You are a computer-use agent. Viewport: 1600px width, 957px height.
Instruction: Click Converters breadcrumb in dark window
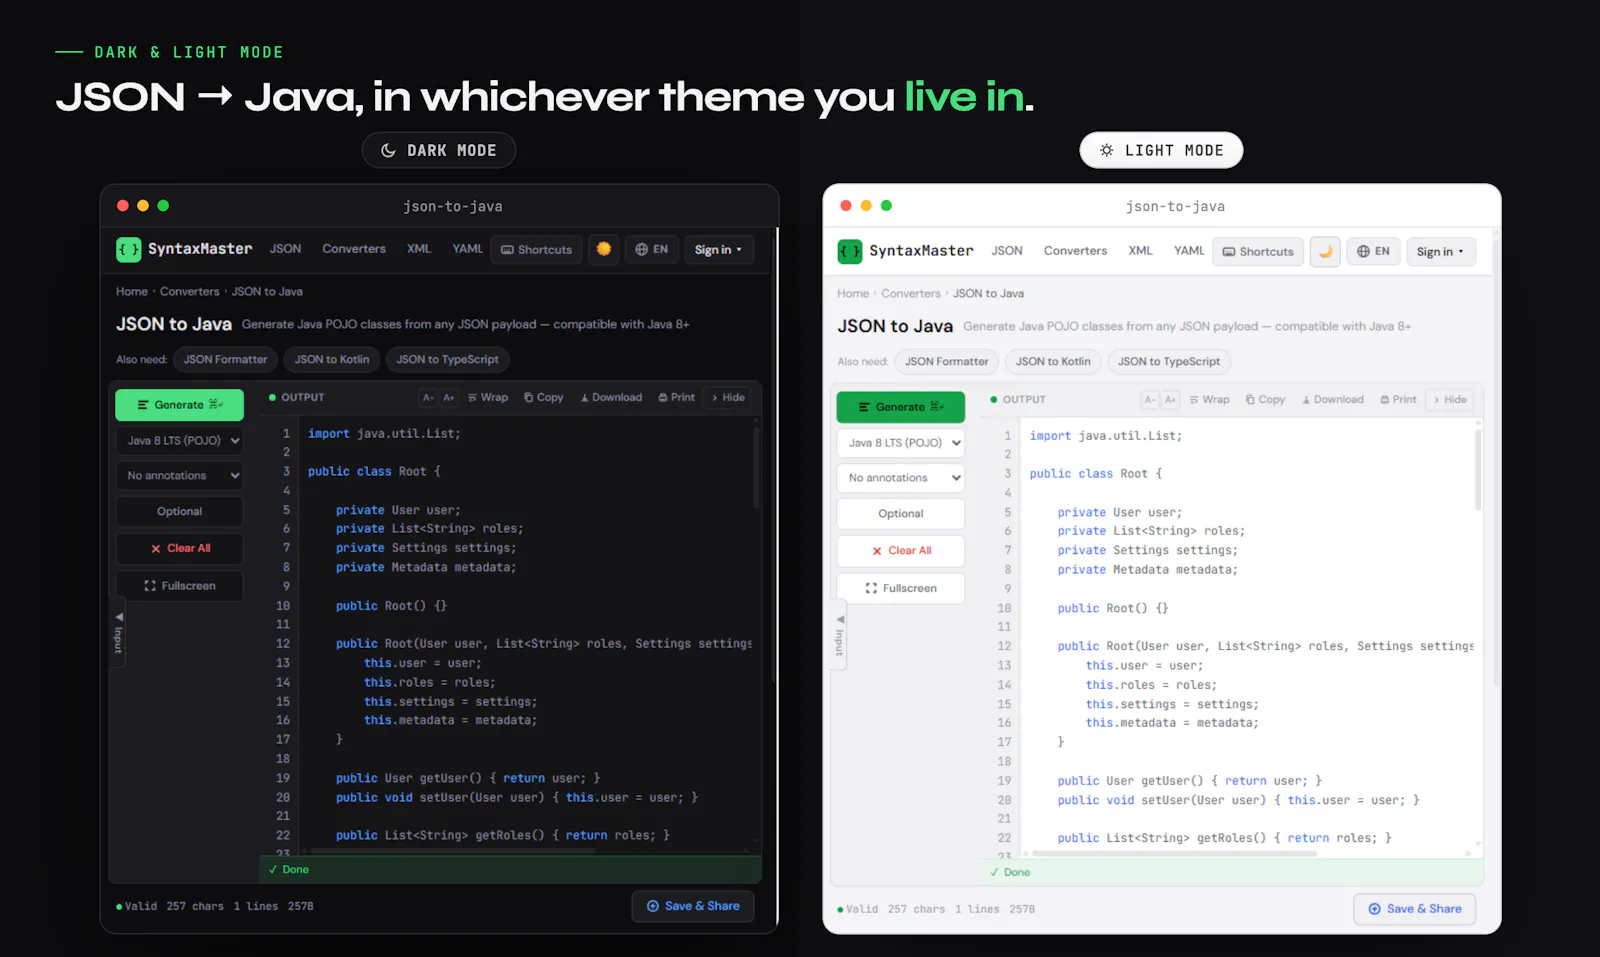click(x=189, y=291)
